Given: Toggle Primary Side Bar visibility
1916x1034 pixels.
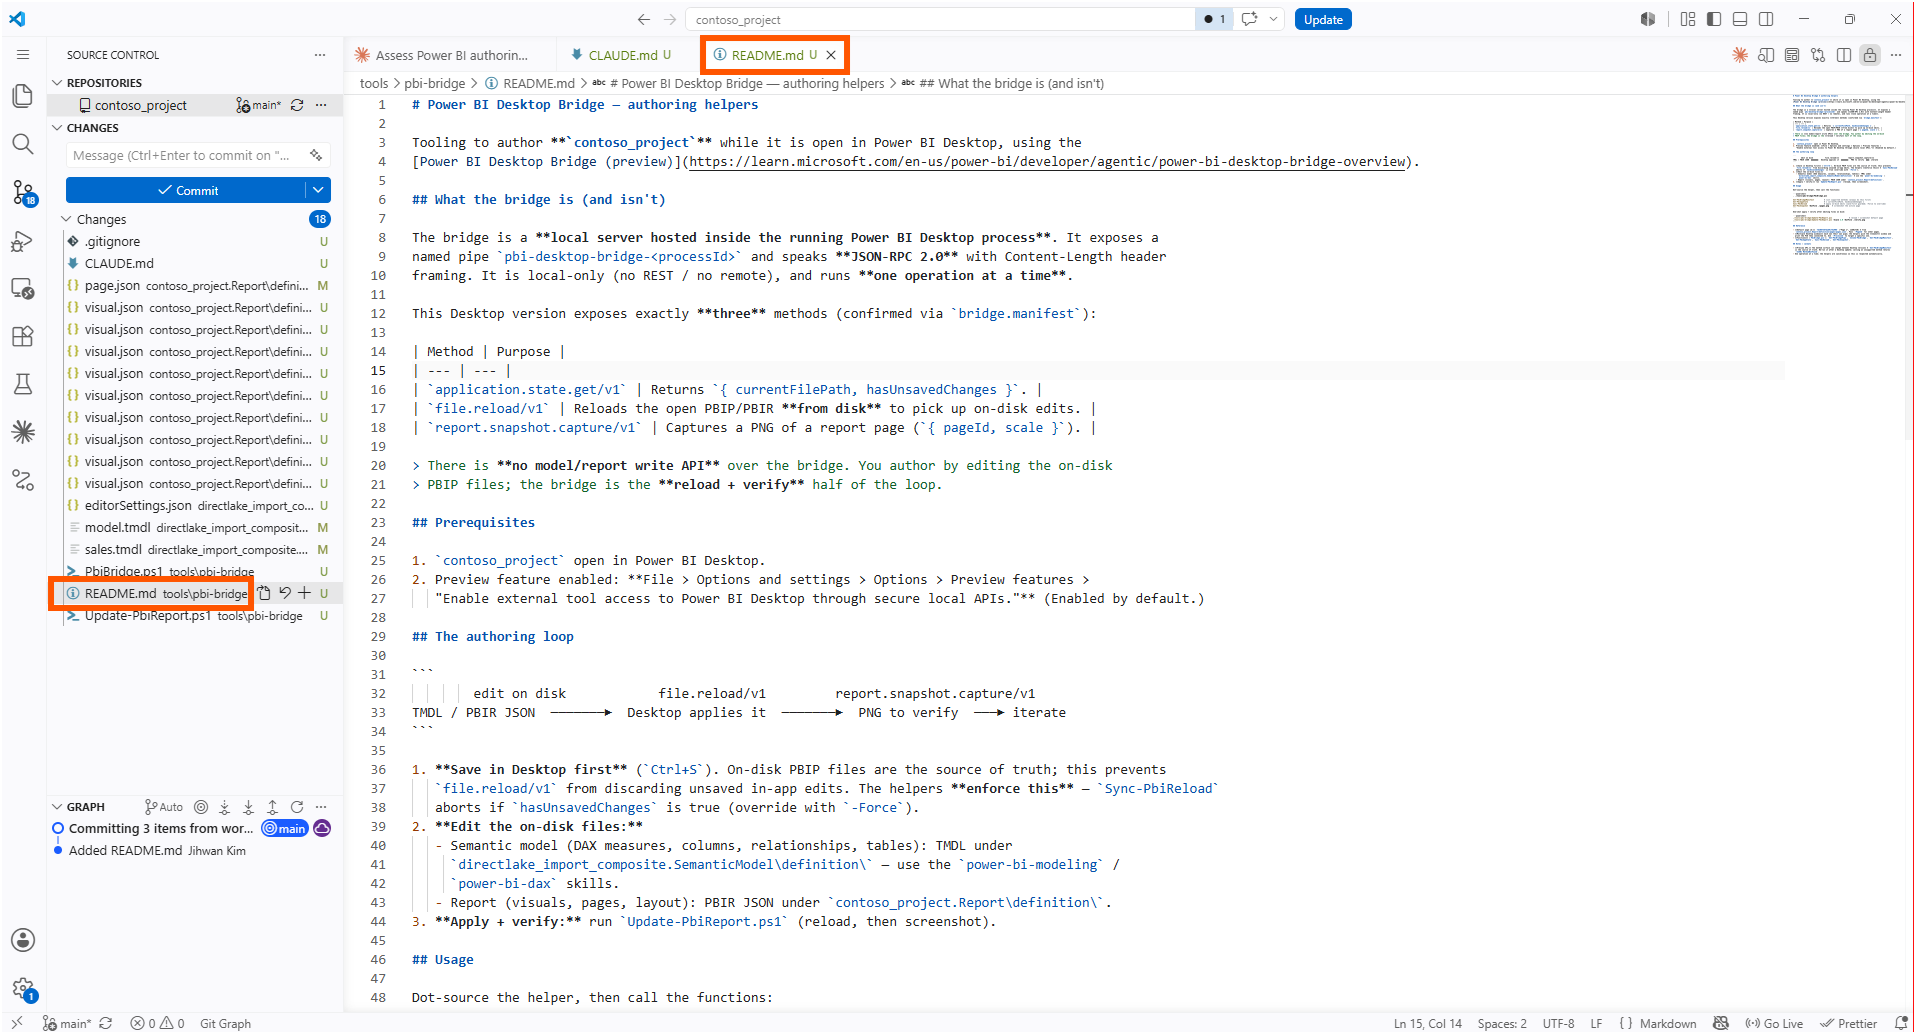Looking at the screenshot, I should 1714,19.
